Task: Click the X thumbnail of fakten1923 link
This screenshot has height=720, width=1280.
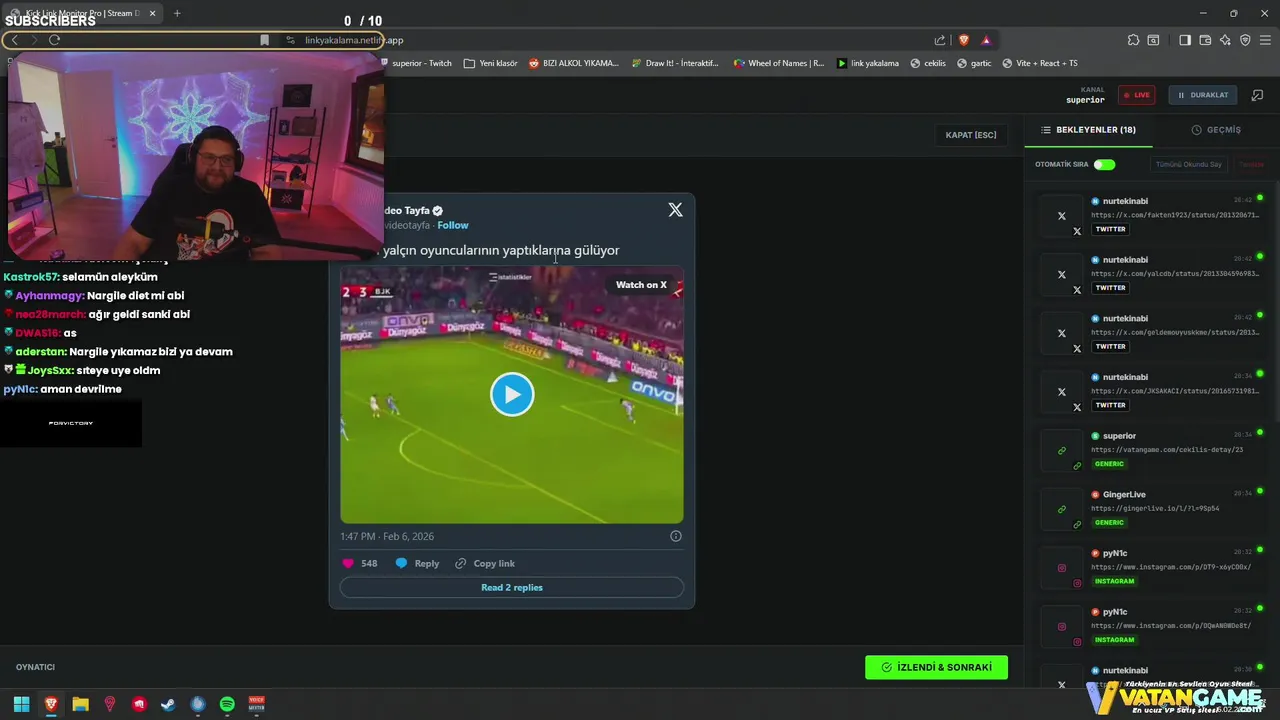Action: (x=1062, y=216)
